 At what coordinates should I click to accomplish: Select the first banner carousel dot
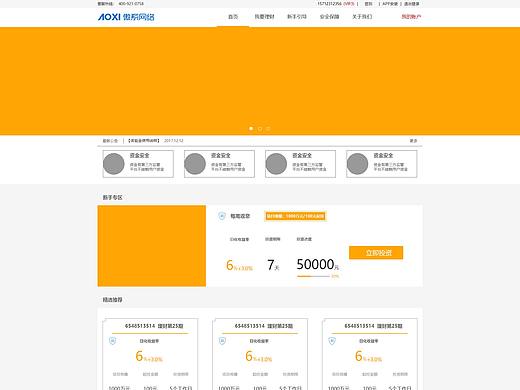coord(251,128)
